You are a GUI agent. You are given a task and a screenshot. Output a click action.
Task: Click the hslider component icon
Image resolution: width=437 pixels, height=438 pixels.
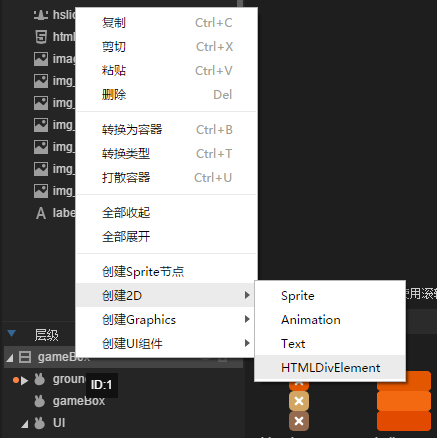pyautogui.click(x=41, y=15)
